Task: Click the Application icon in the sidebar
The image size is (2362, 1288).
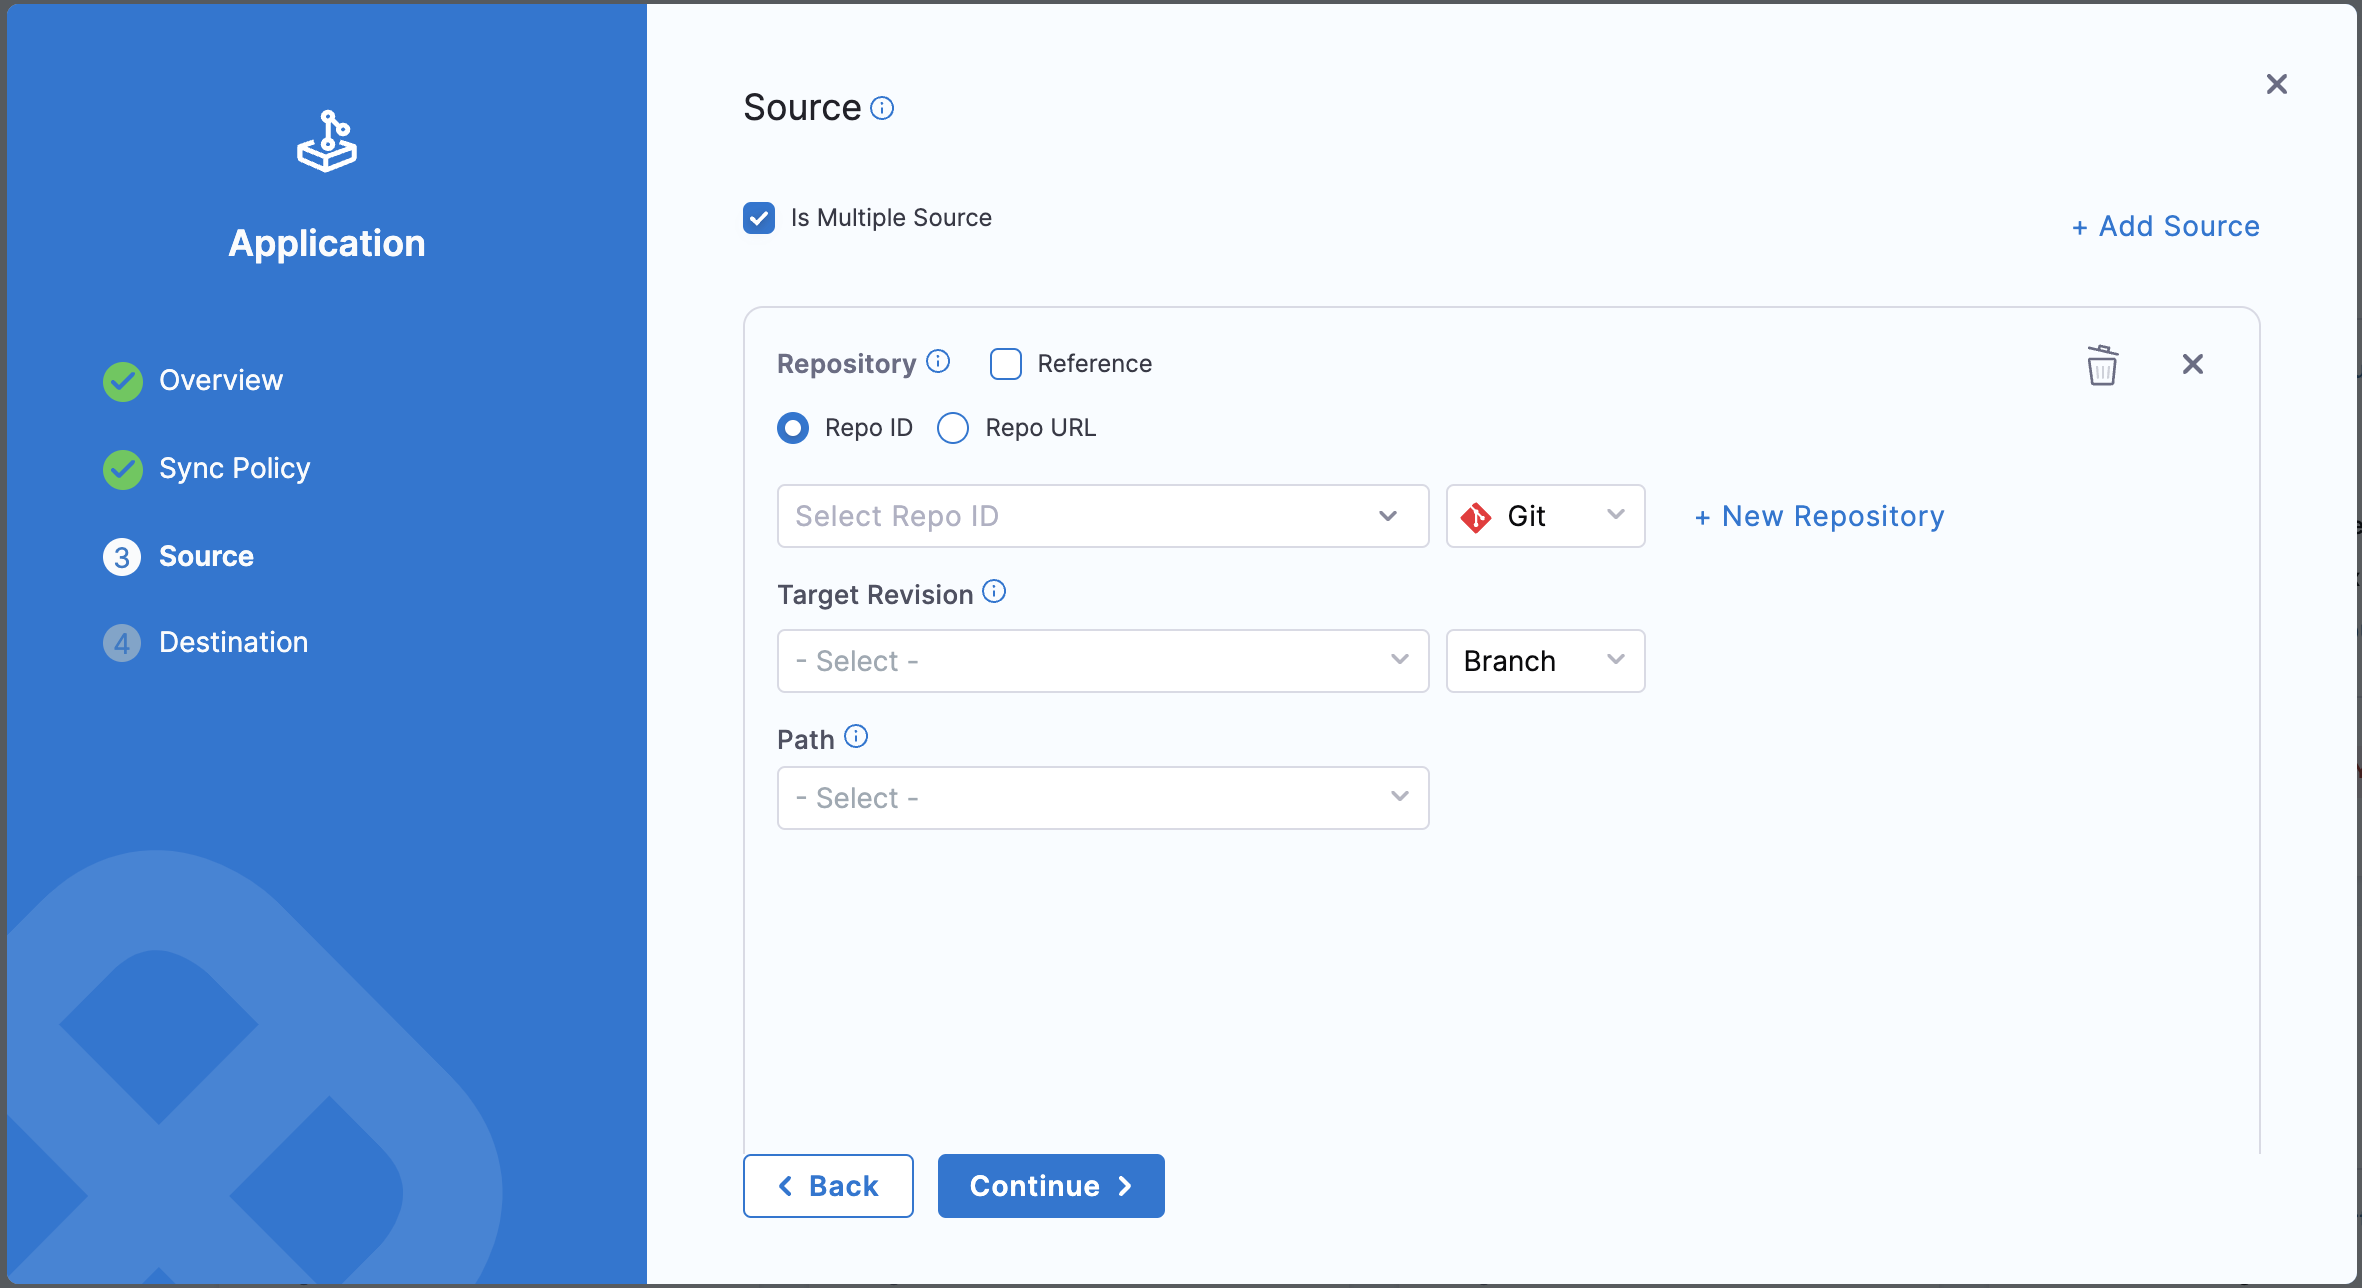Action: [x=327, y=140]
